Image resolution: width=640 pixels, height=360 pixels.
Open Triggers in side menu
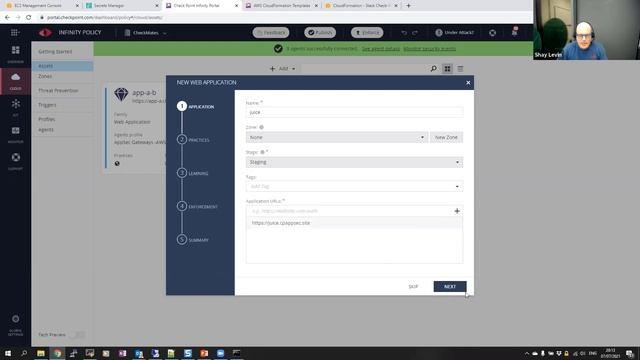coord(47,105)
